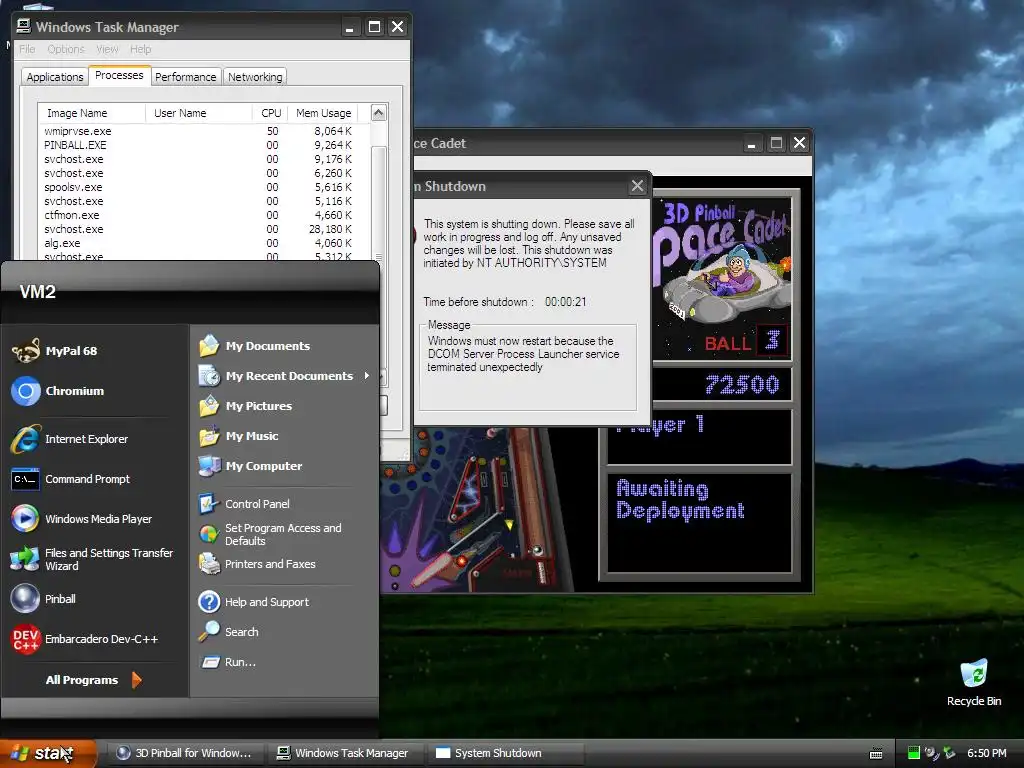Select PINBALL.EXE process row
The height and width of the screenshot is (768, 1024).
pyautogui.click(x=204, y=145)
